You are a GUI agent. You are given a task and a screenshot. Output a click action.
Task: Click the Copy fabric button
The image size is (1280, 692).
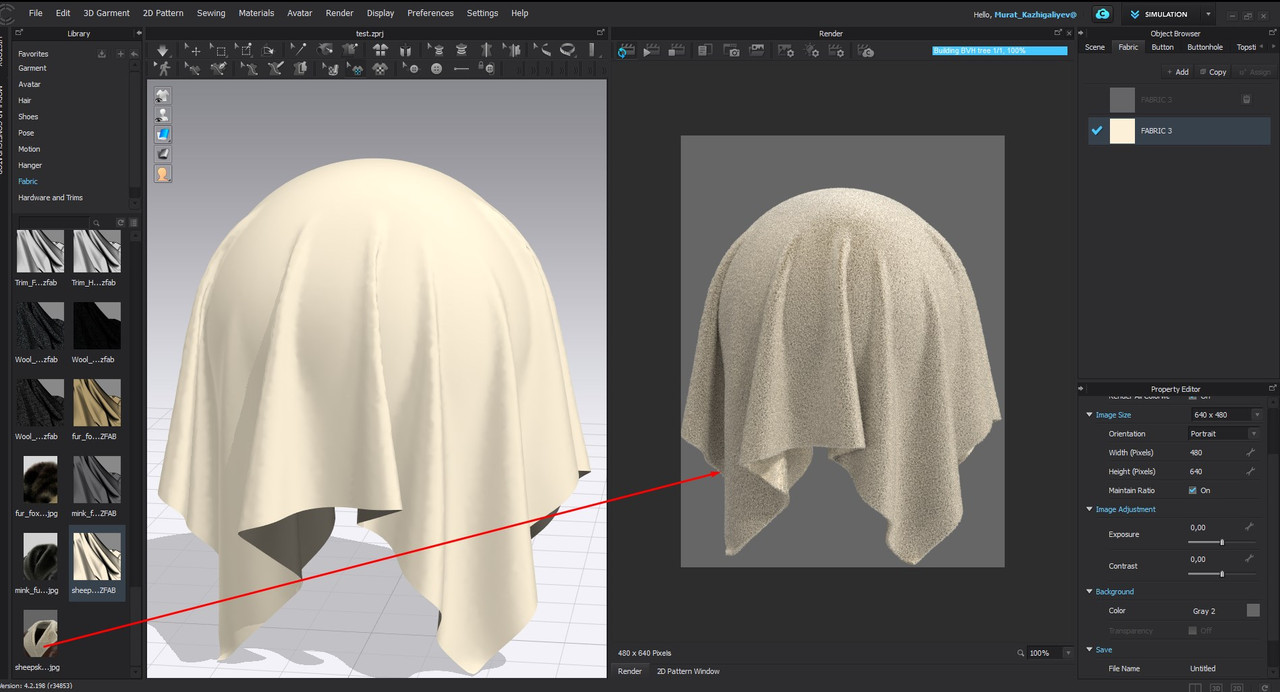[x=1212, y=72]
